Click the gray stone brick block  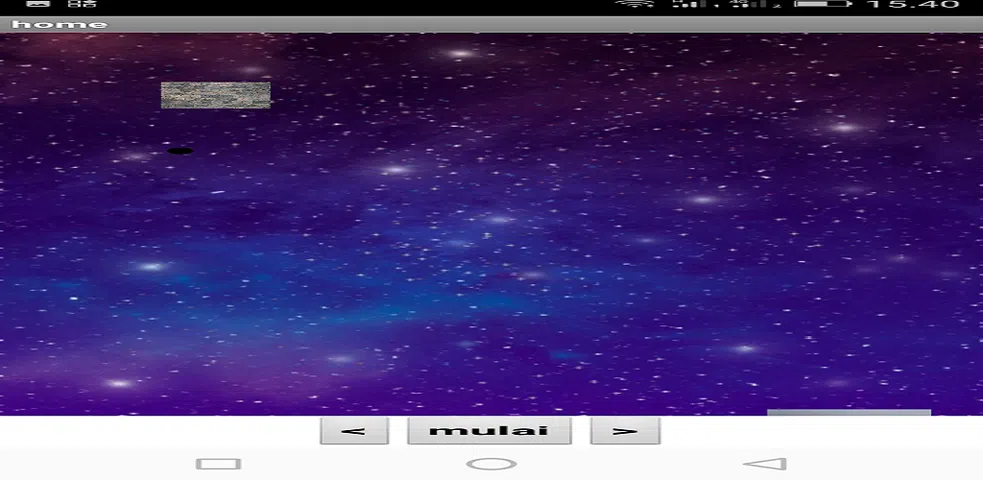[x=216, y=95]
